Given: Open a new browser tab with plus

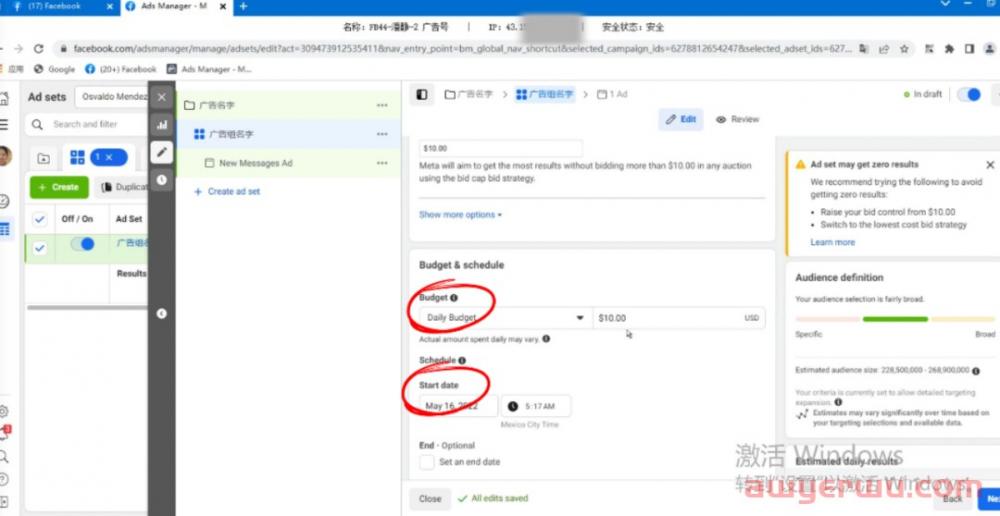Looking at the screenshot, I should [243, 6].
